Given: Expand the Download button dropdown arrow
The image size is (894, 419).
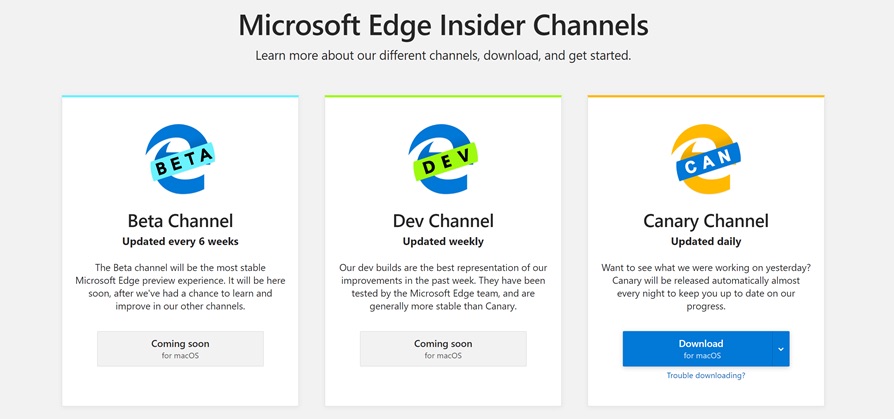Looking at the screenshot, I should 781,349.
